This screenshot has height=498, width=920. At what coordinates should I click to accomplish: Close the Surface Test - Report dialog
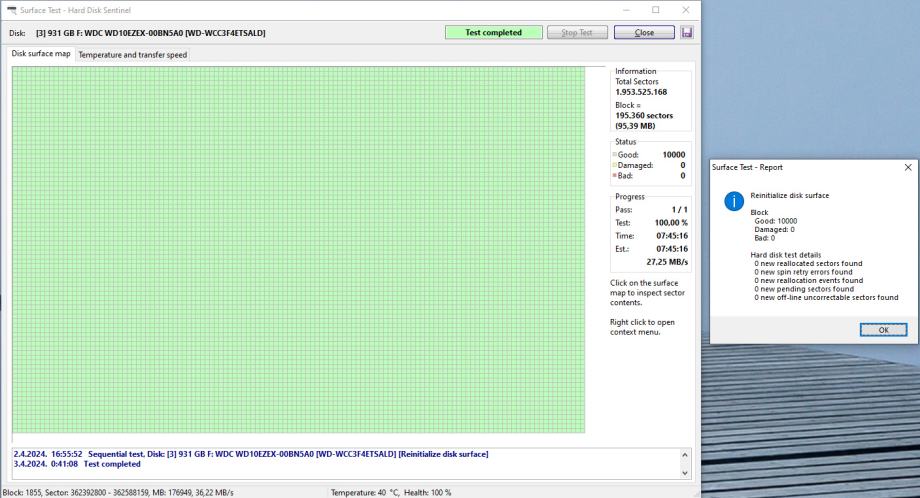908,167
